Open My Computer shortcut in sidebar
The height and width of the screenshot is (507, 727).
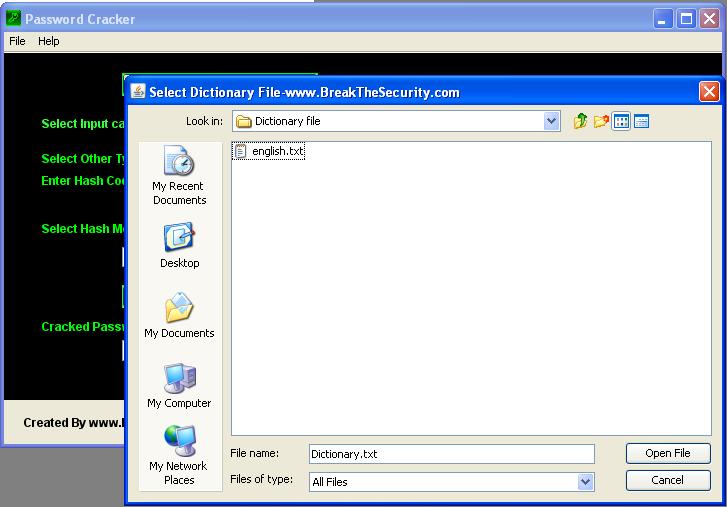coord(179,385)
